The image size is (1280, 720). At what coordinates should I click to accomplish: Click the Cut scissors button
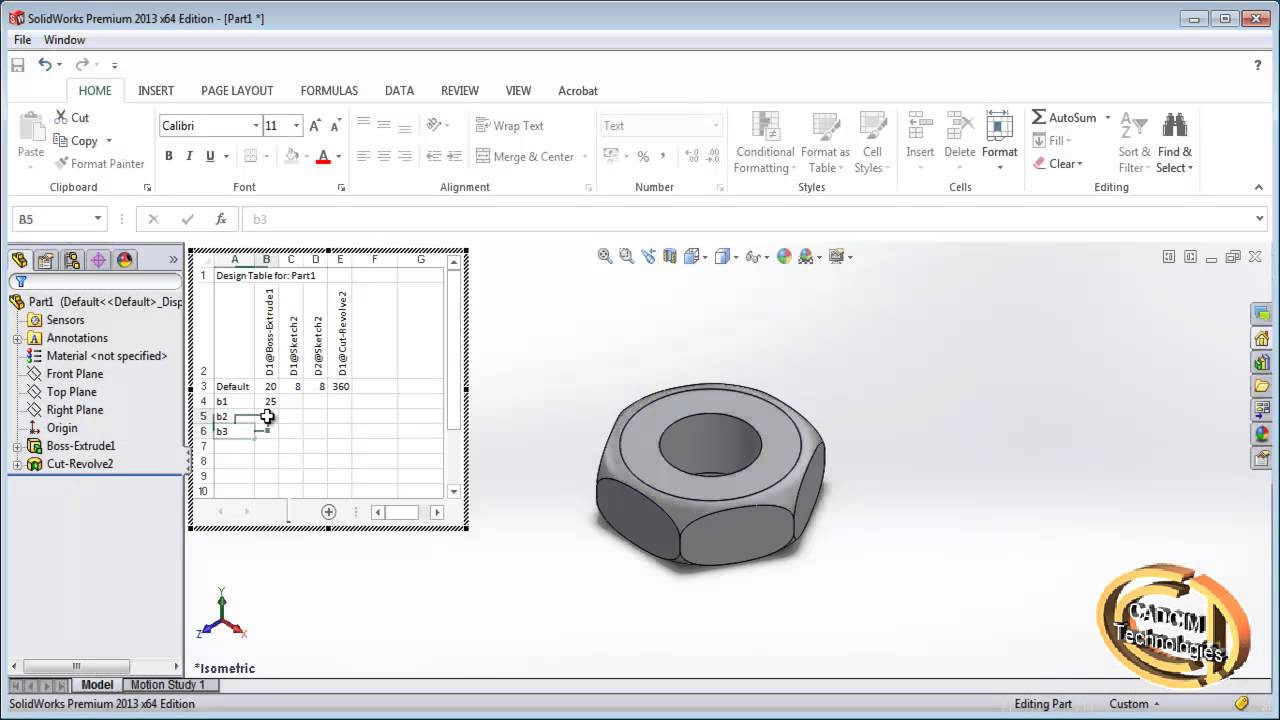coord(72,117)
